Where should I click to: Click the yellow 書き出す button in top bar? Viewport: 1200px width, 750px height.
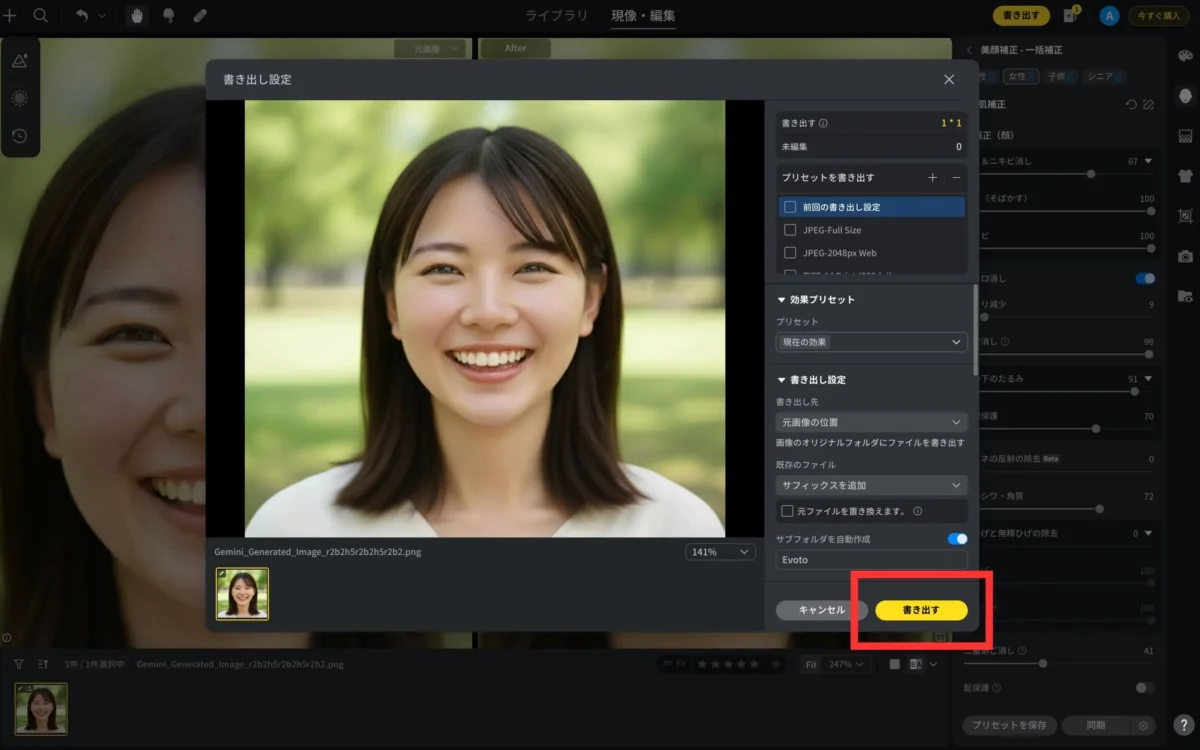click(1021, 15)
